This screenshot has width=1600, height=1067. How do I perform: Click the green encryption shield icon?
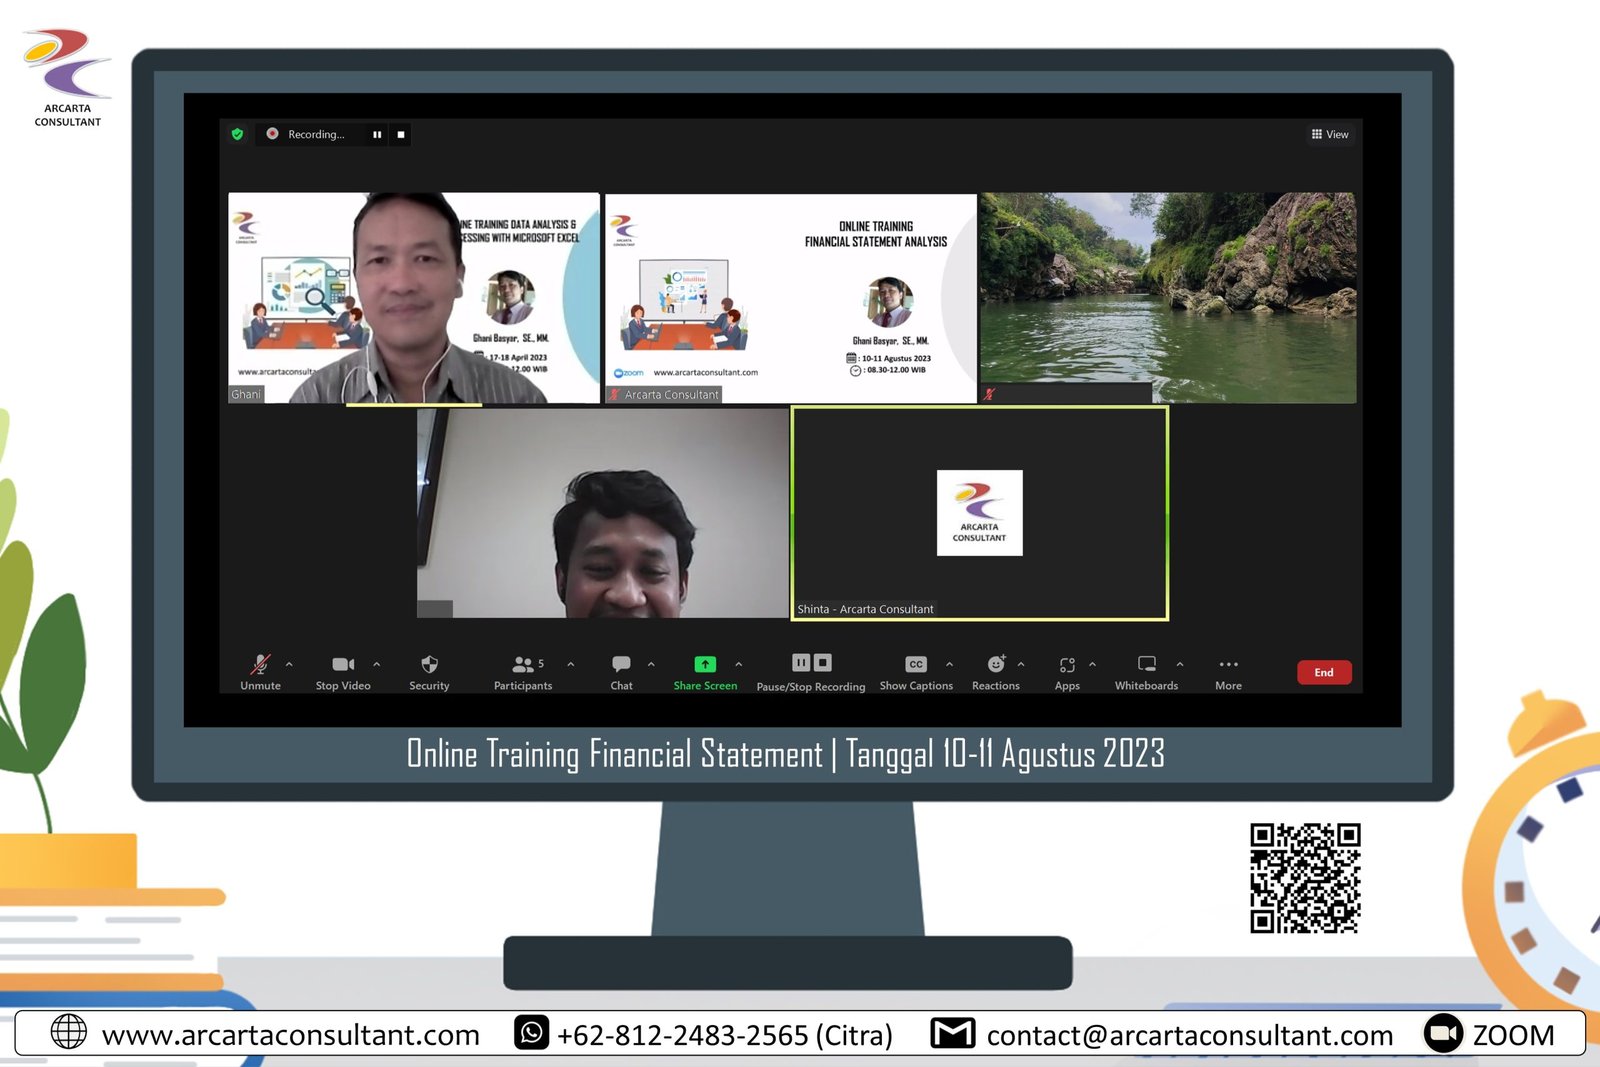(x=237, y=134)
